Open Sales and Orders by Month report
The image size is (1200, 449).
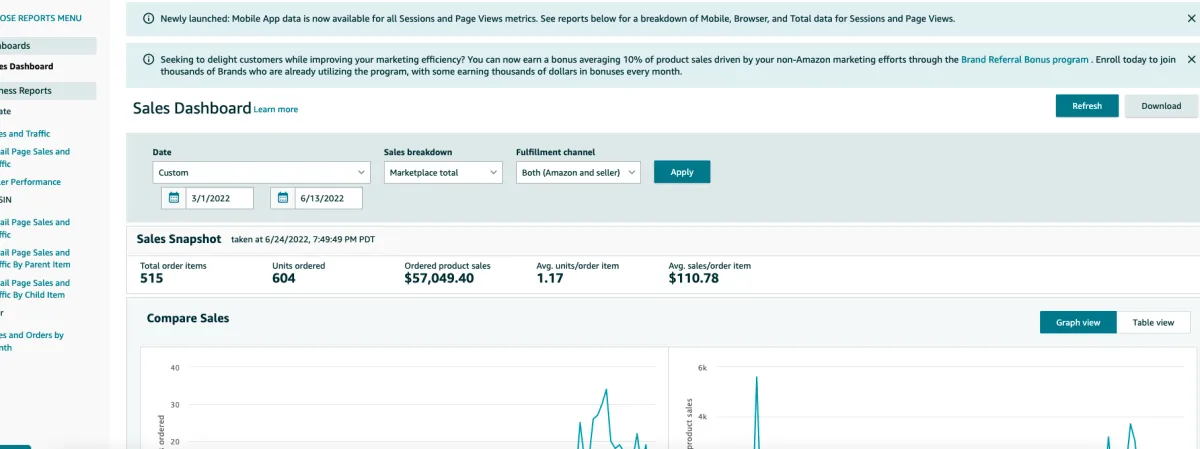pos(32,341)
